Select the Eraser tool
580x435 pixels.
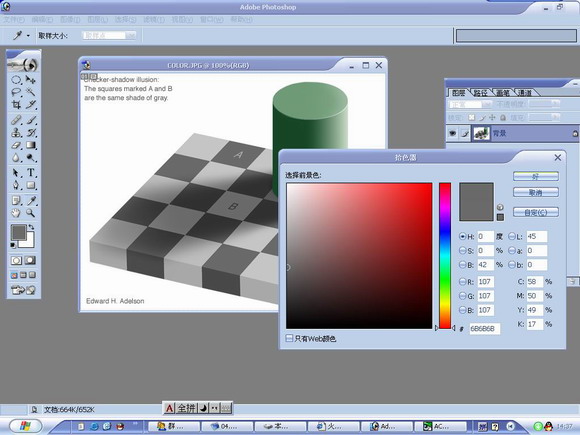(16, 145)
